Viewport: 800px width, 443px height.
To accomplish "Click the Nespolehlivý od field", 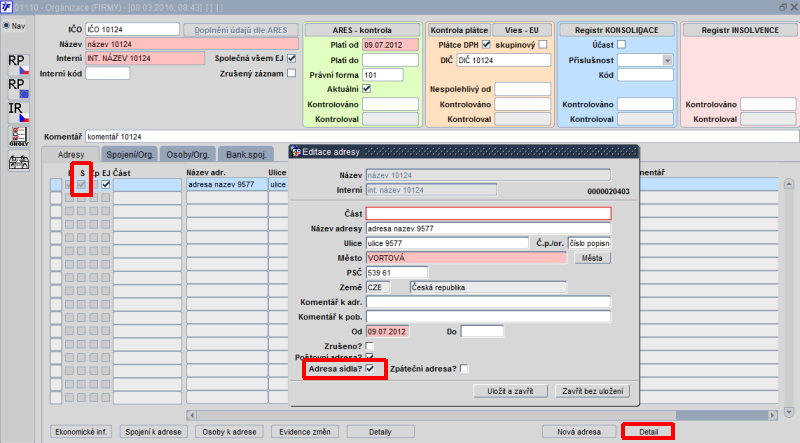I will (522, 89).
